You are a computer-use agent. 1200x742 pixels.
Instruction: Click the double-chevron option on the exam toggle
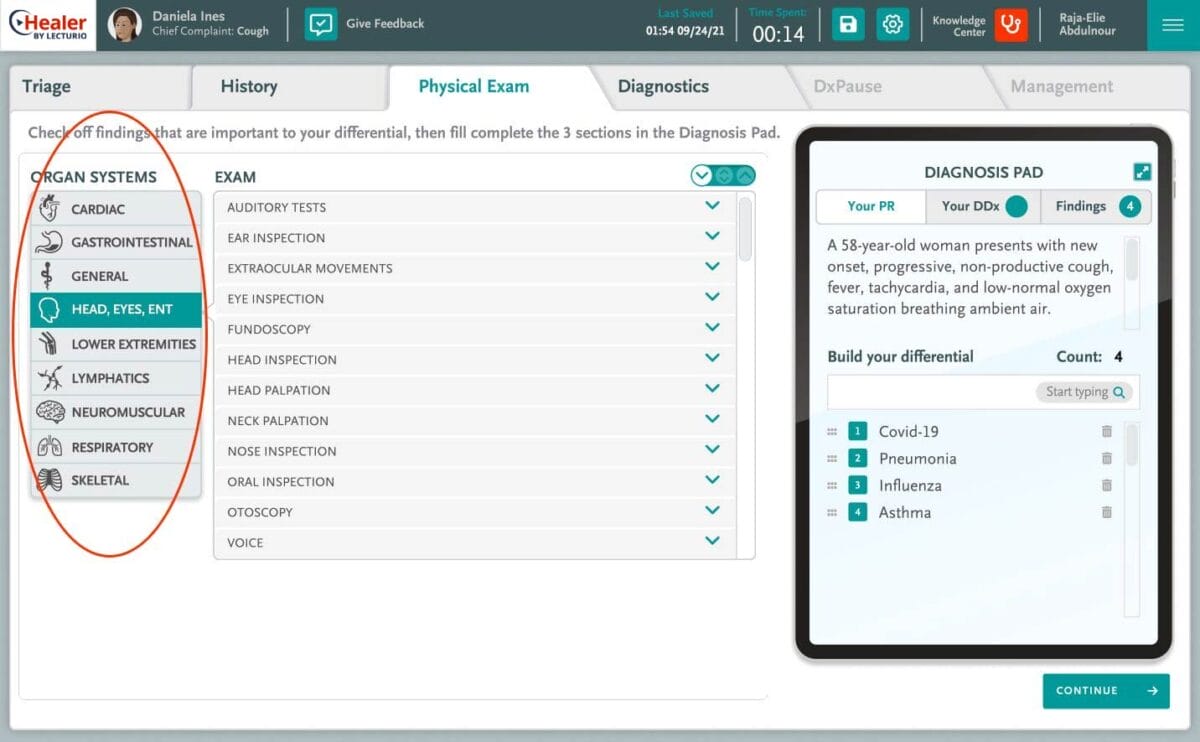(722, 174)
